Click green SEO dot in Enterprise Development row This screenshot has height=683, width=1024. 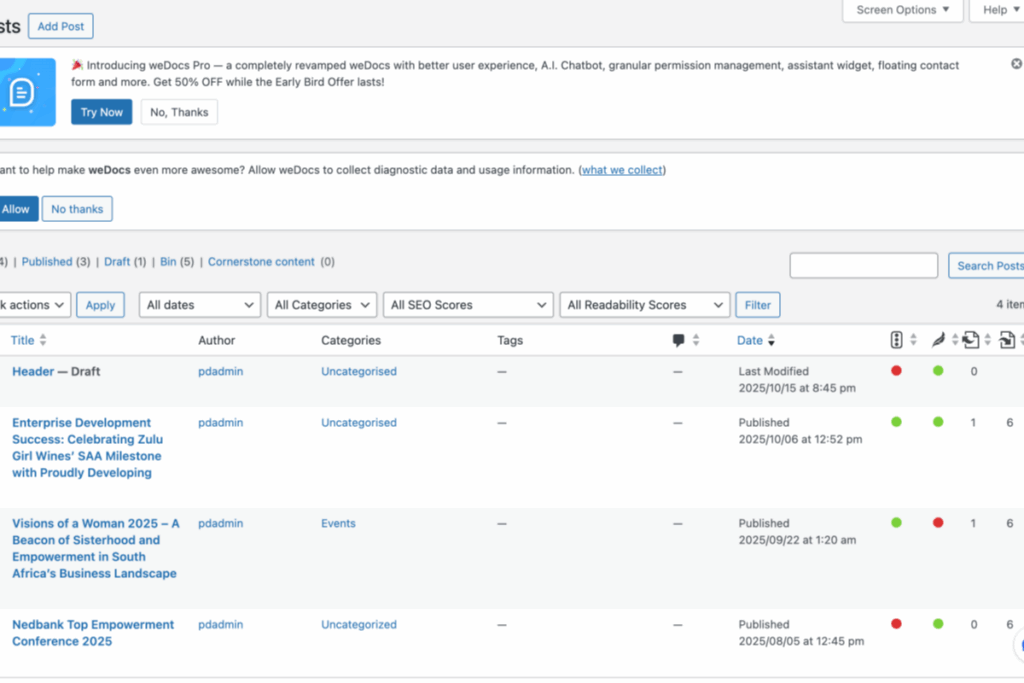pyautogui.click(x=897, y=422)
